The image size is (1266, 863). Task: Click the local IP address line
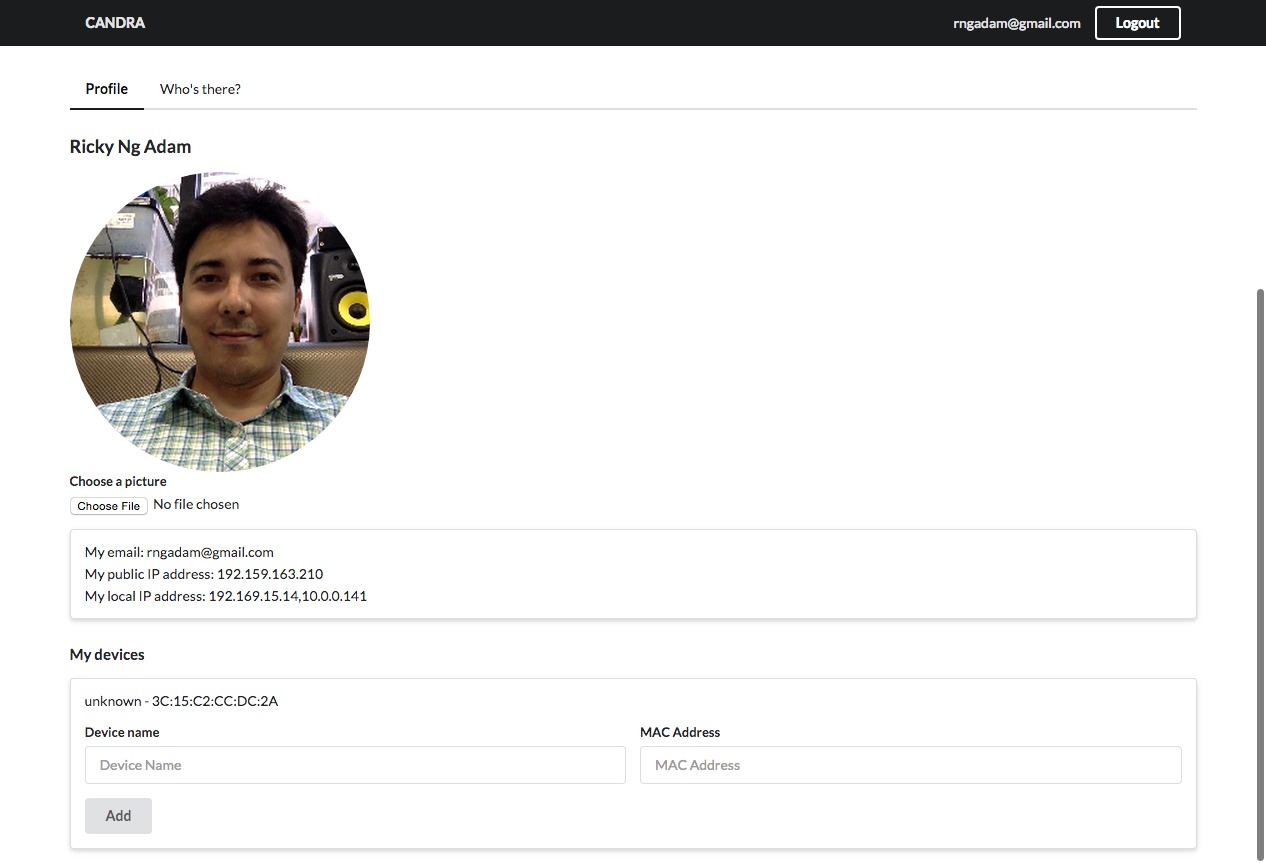point(226,596)
